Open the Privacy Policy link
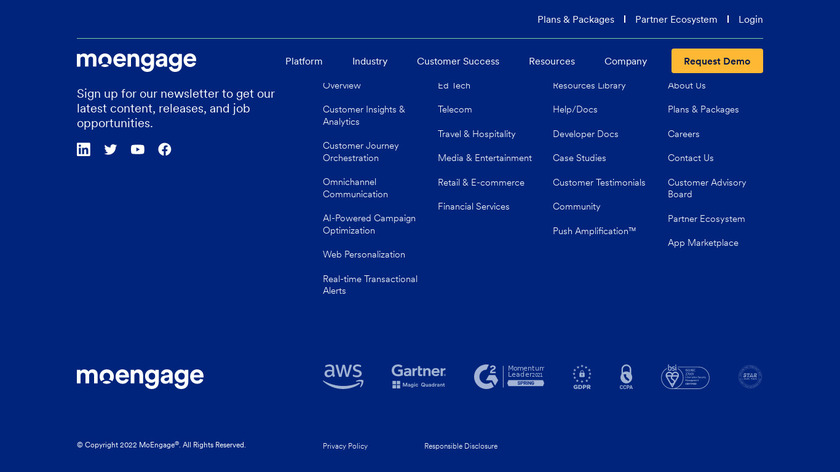This screenshot has height=472, width=840. (x=345, y=446)
